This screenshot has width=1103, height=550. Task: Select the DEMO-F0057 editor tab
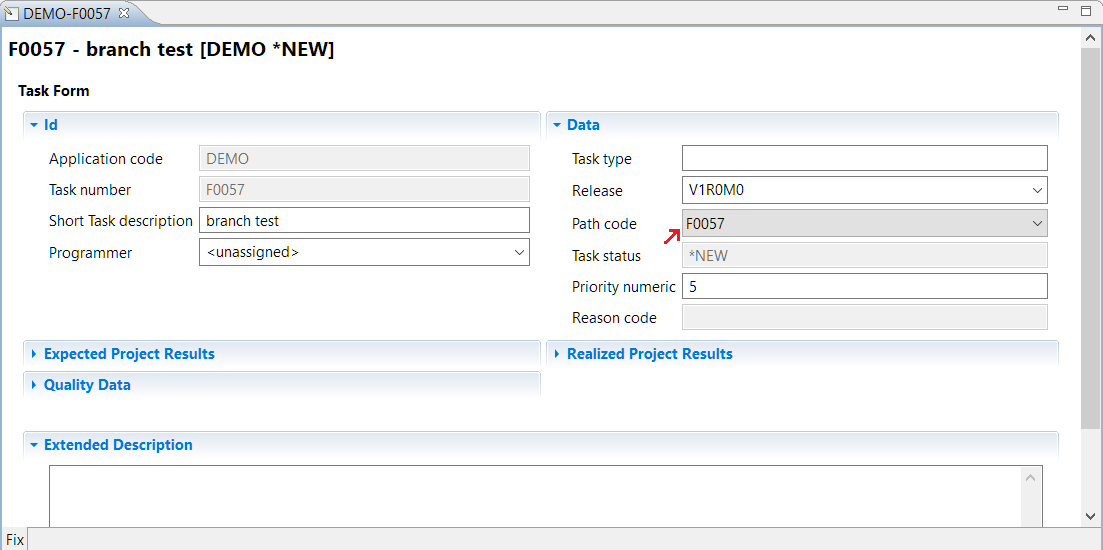(x=66, y=13)
